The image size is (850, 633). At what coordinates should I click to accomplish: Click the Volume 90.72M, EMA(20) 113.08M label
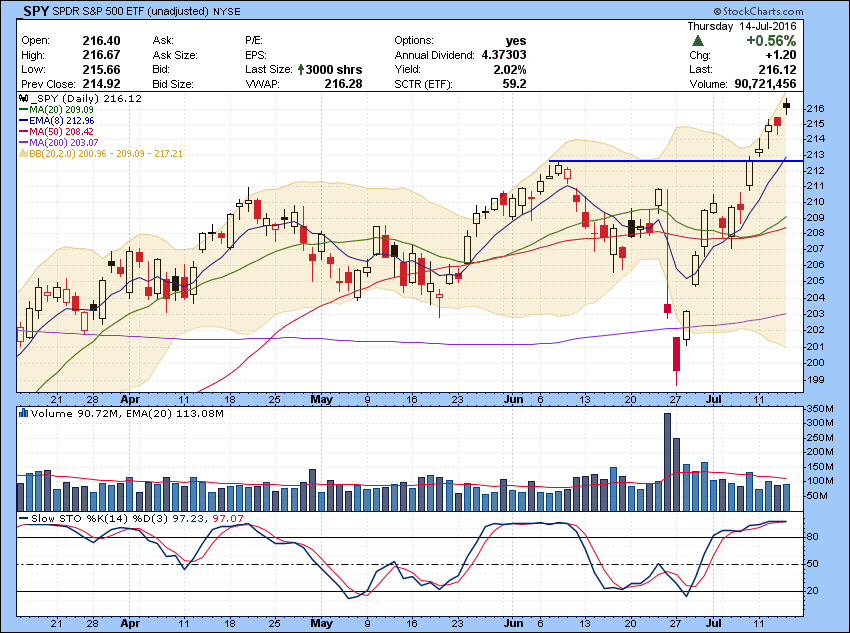(x=127, y=414)
